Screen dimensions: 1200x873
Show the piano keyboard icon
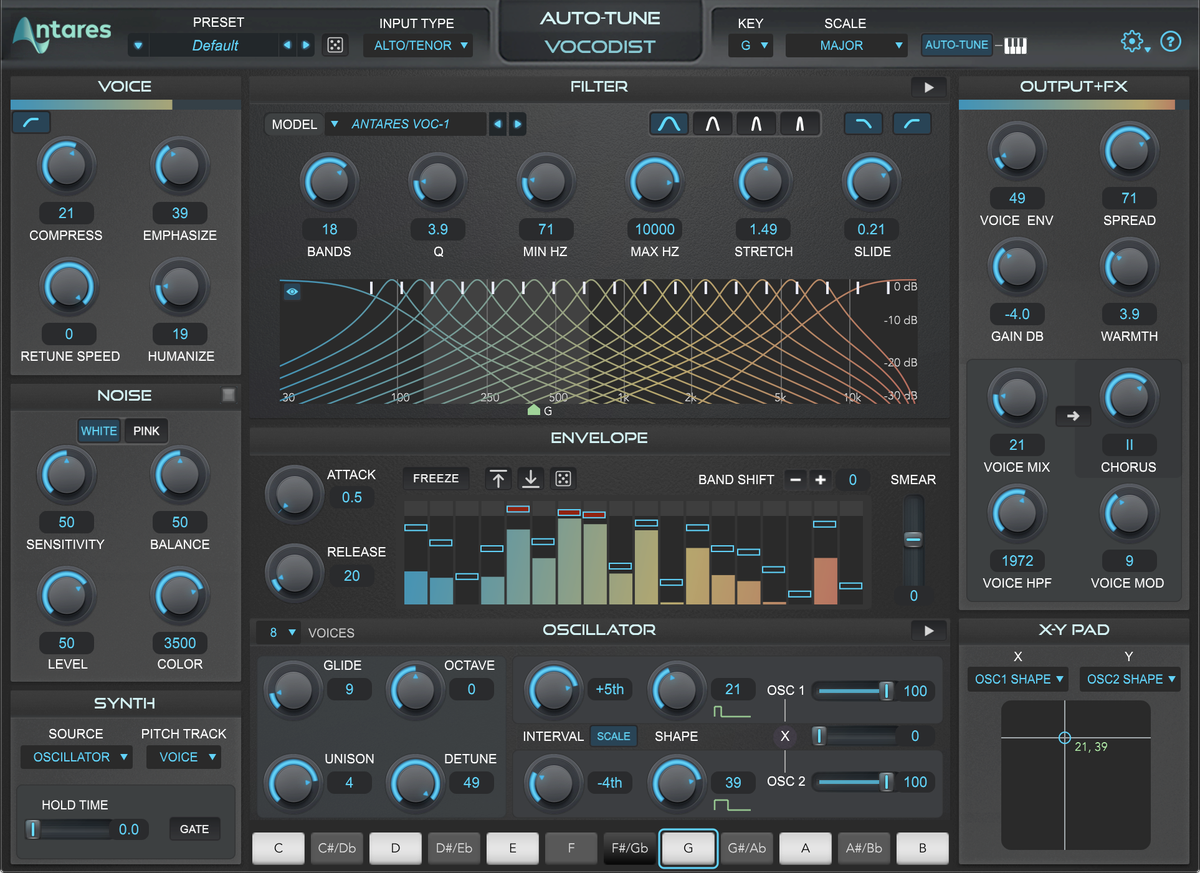coord(1016,45)
